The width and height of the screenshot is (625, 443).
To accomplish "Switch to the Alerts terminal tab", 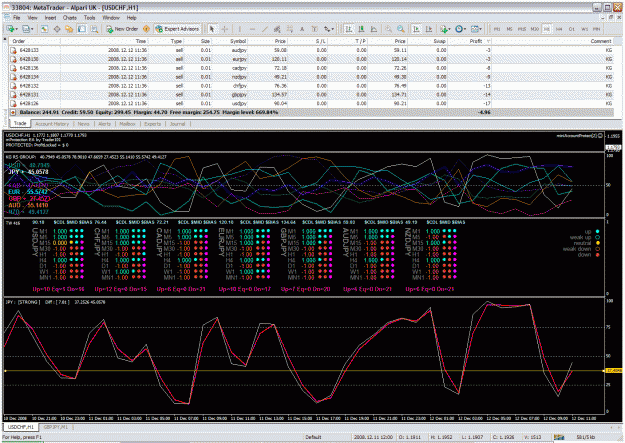I will pos(104,124).
